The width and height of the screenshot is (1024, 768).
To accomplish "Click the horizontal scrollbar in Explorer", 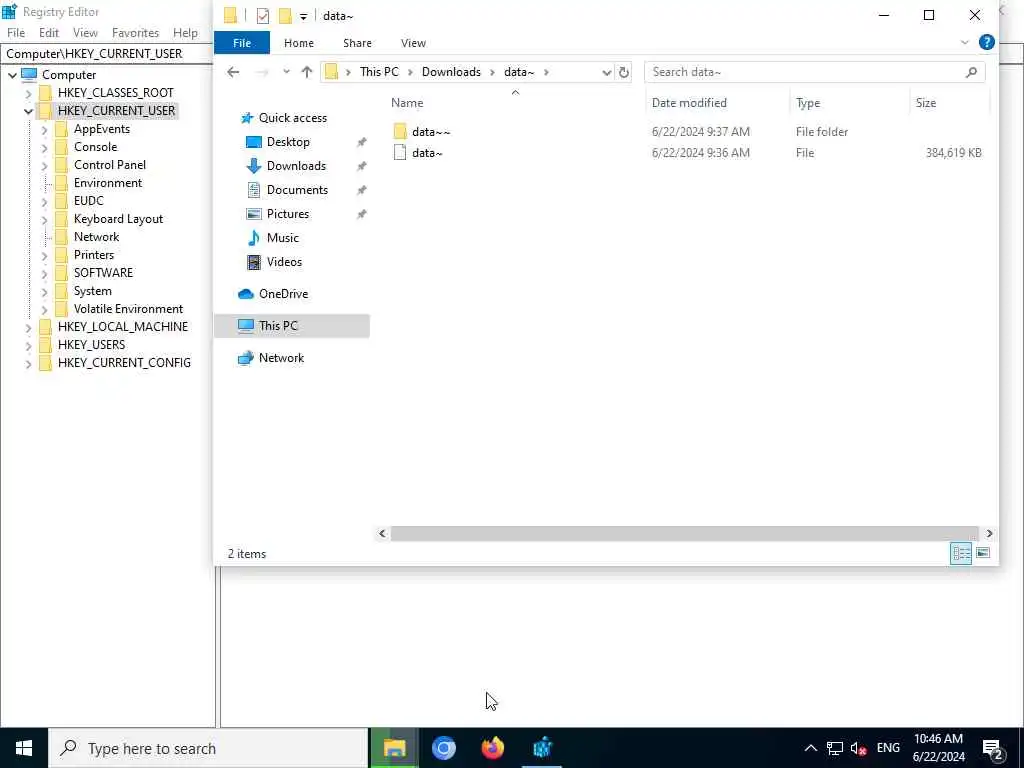I will 684,534.
